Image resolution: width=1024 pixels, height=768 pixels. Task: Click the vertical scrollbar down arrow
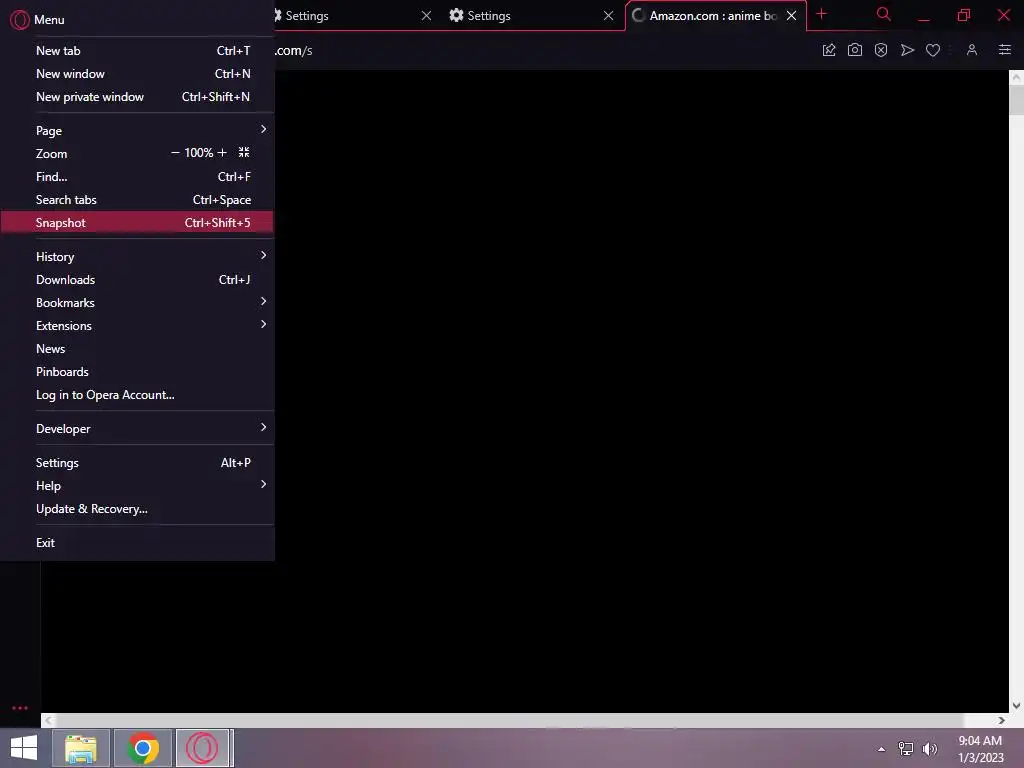coord(1016,706)
